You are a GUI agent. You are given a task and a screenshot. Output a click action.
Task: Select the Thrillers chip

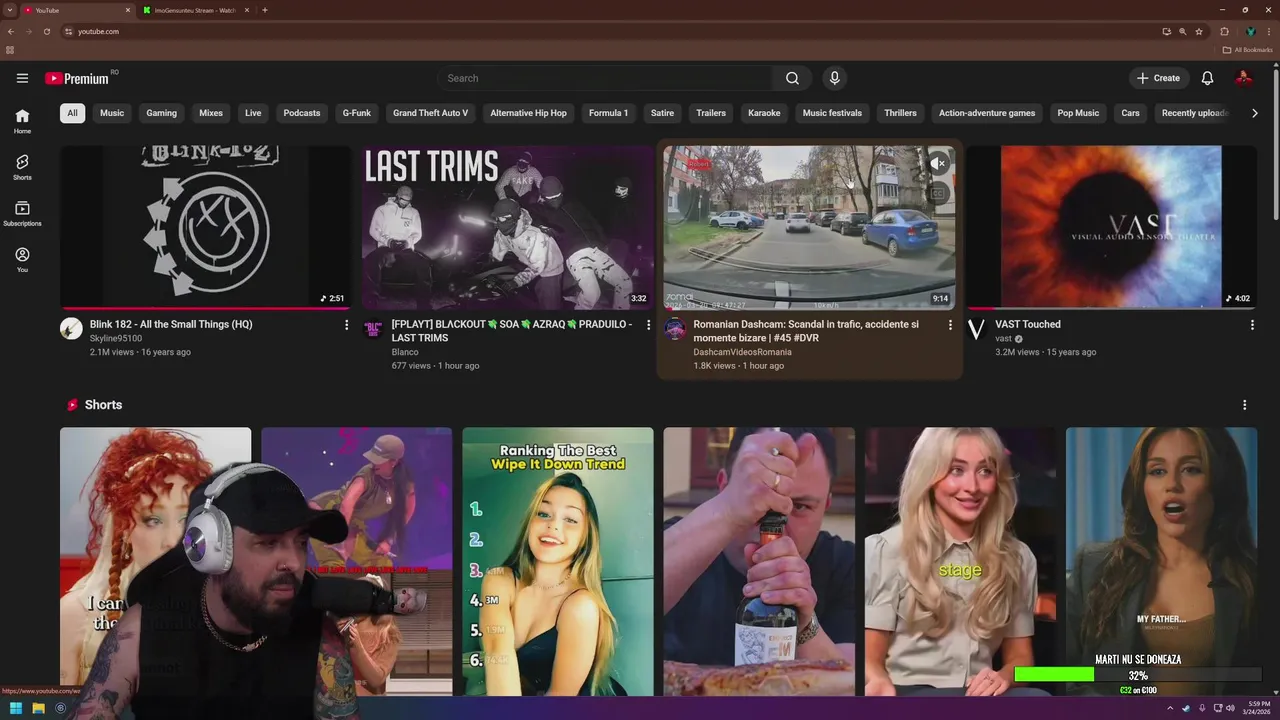tap(900, 113)
